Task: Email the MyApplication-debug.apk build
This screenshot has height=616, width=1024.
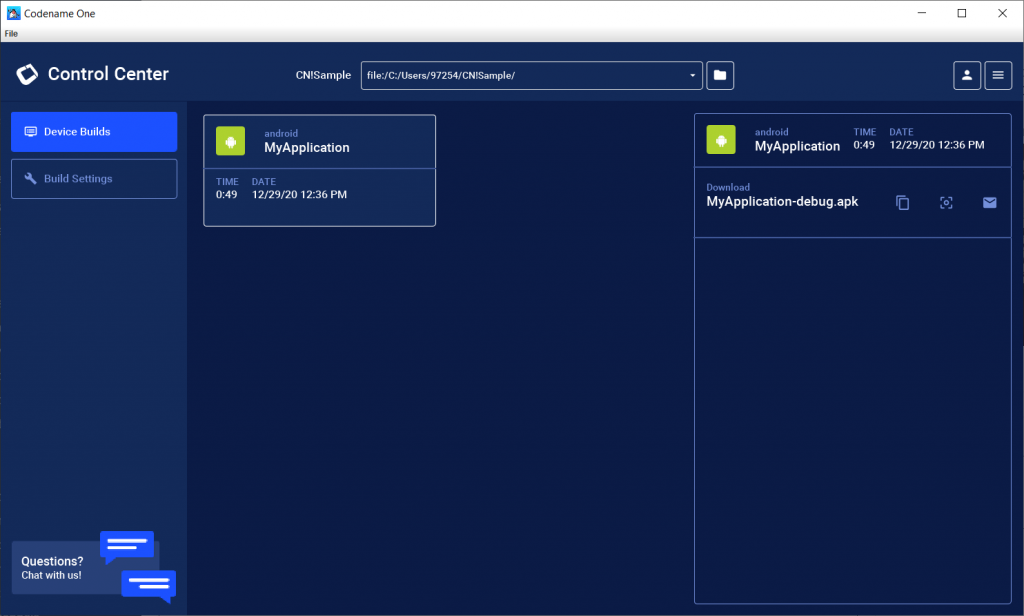Action: [989, 202]
